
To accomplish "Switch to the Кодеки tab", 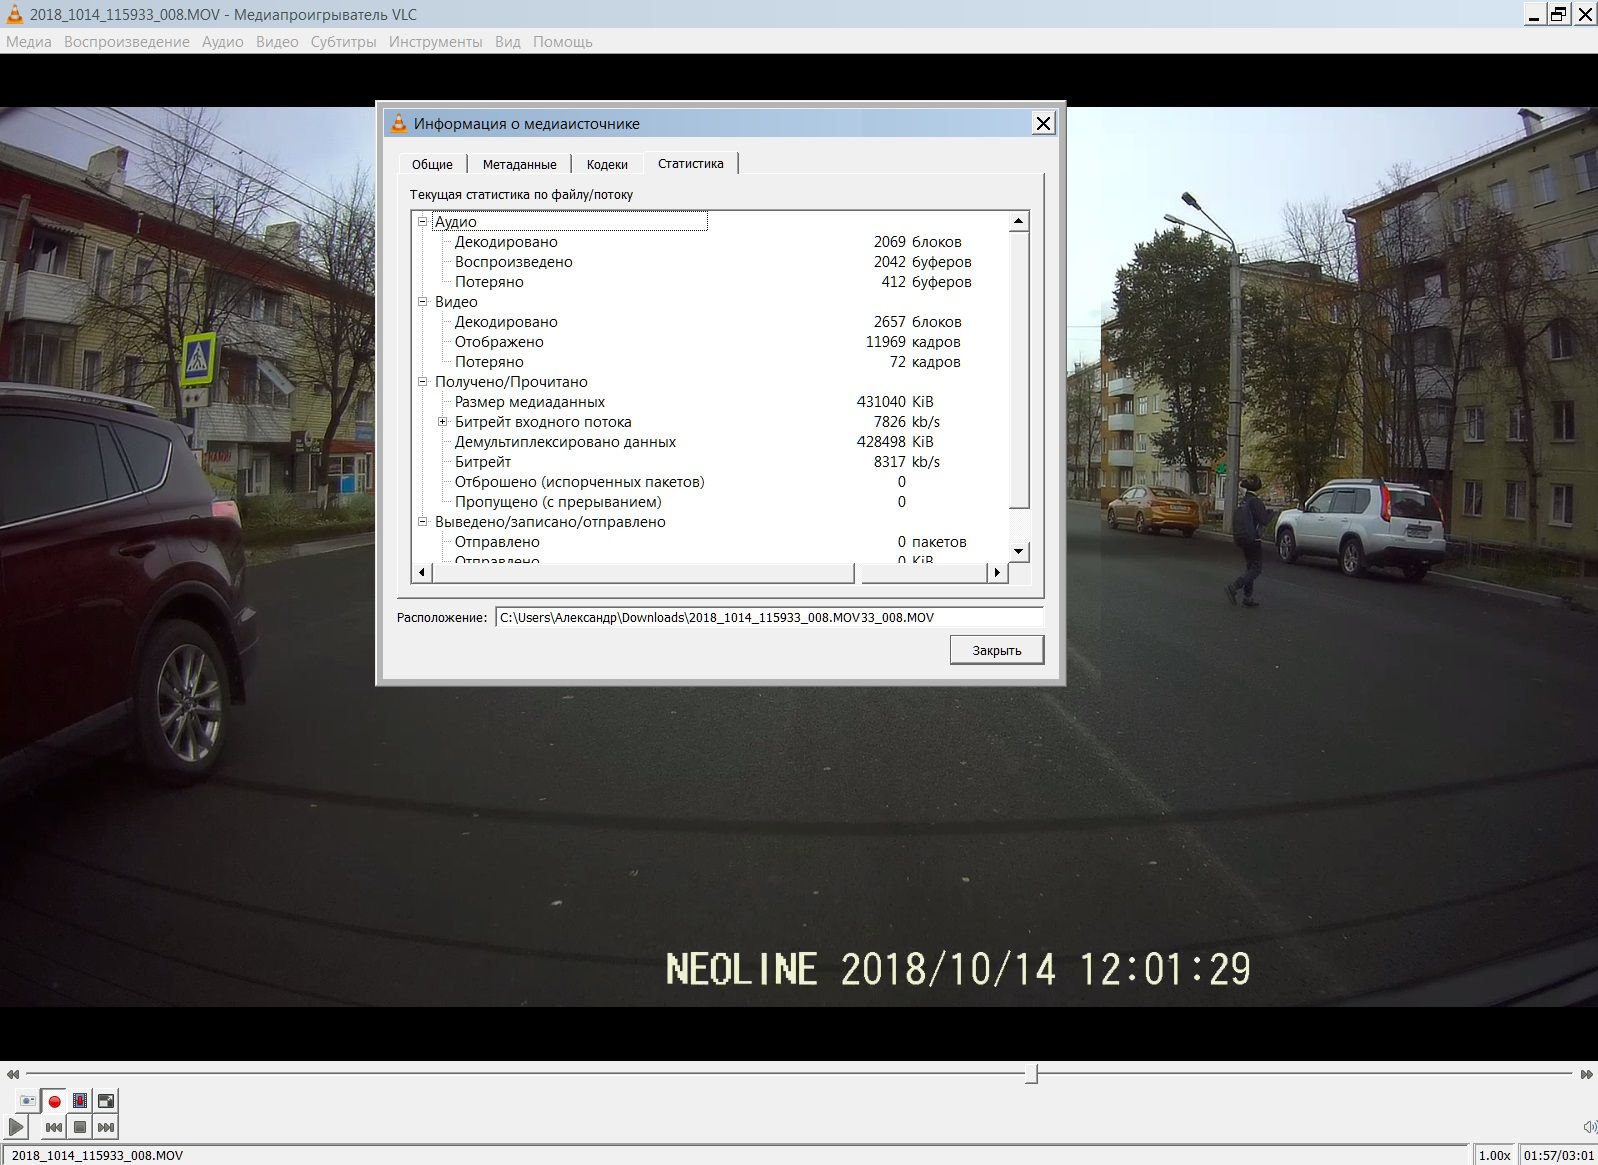I will coord(607,164).
